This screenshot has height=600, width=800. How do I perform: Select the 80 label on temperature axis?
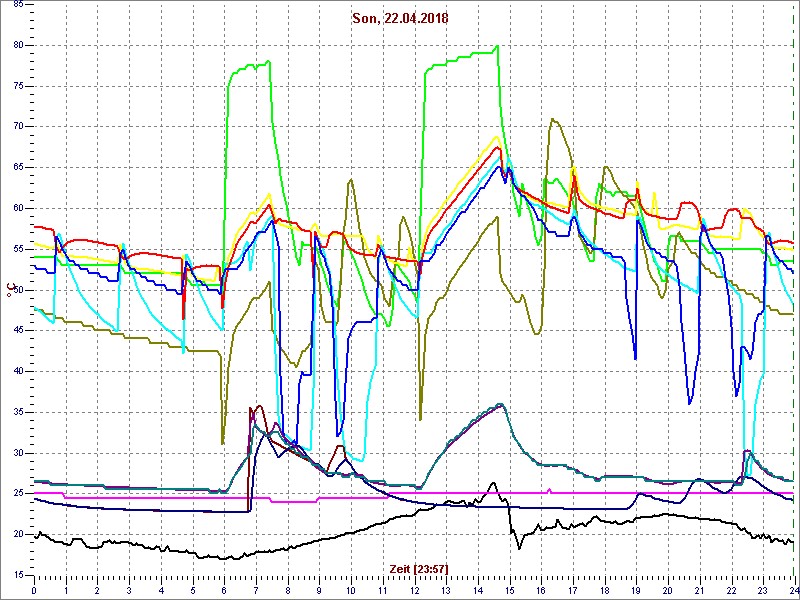(17, 45)
